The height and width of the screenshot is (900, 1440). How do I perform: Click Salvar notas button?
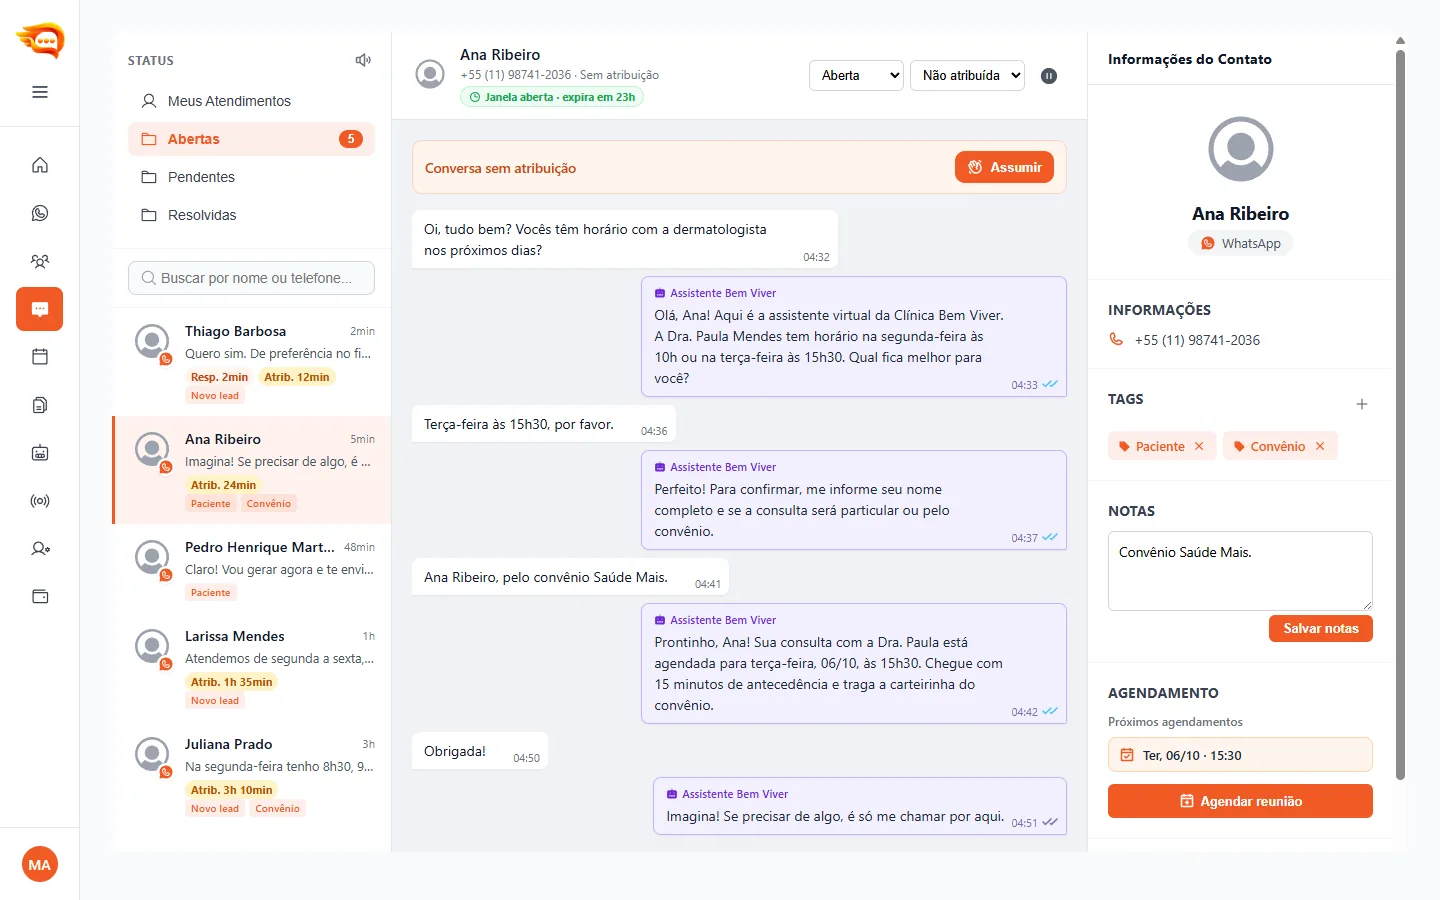(1320, 628)
